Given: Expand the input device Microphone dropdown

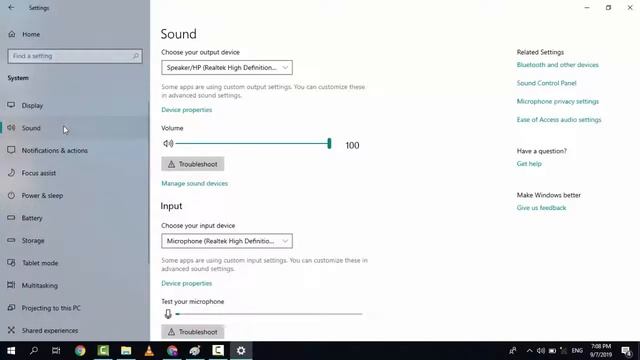Looking at the screenshot, I should click(227, 241).
